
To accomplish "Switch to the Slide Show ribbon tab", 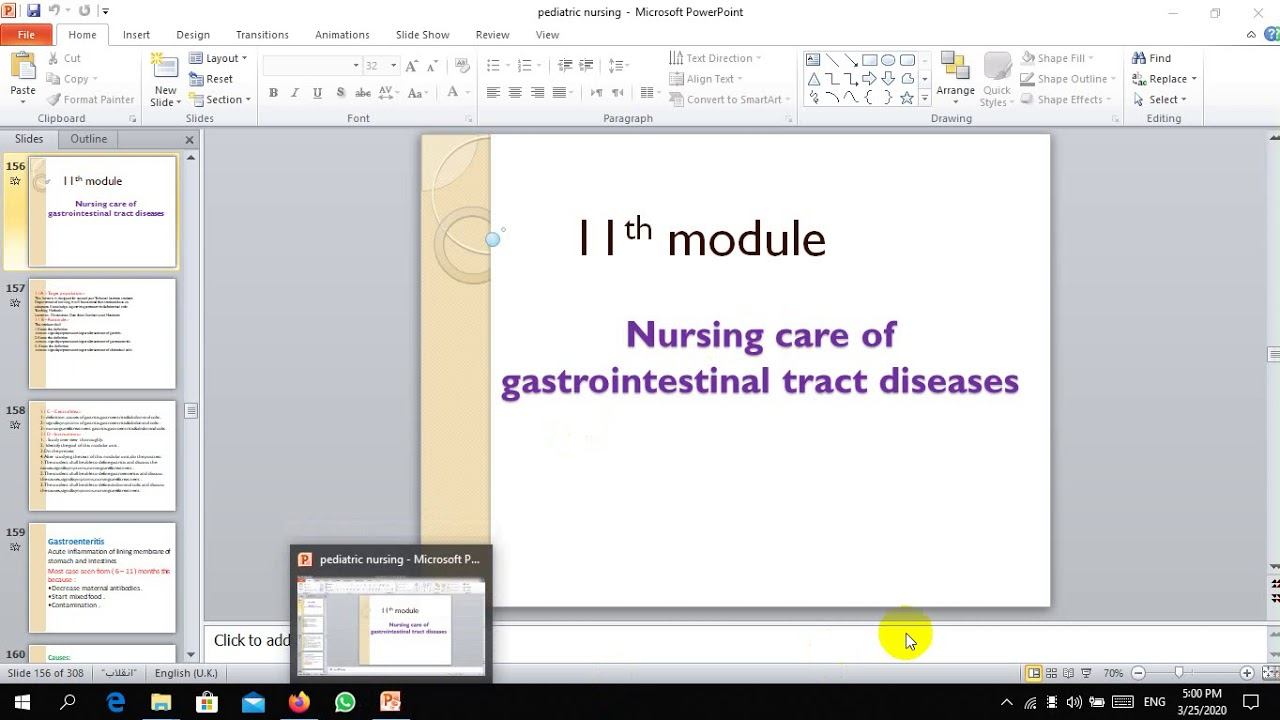I will click(422, 34).
